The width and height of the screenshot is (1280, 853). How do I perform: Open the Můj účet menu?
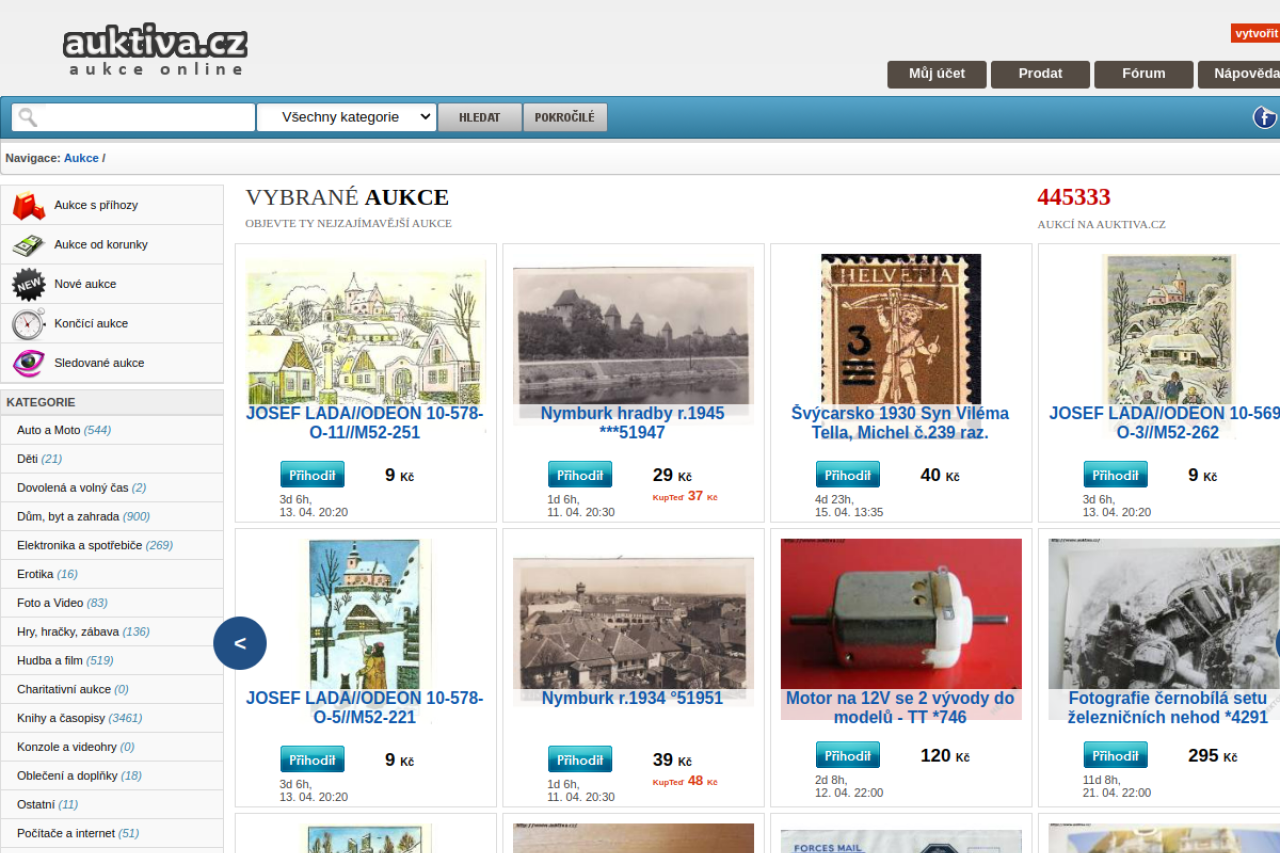(936, 74)
